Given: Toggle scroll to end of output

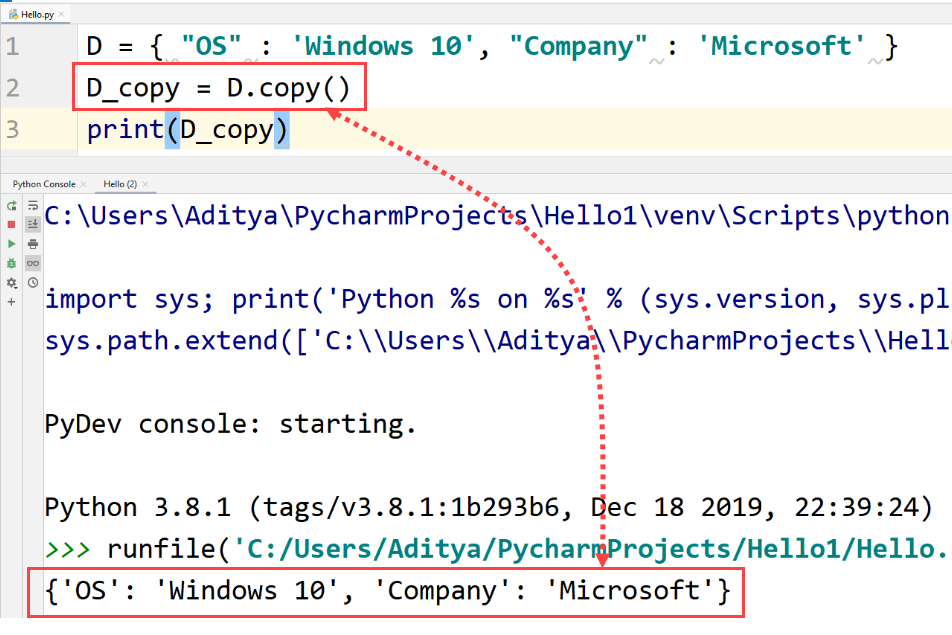Looking at the screenshot, I should pyautogui.click(x=33, y=225).
